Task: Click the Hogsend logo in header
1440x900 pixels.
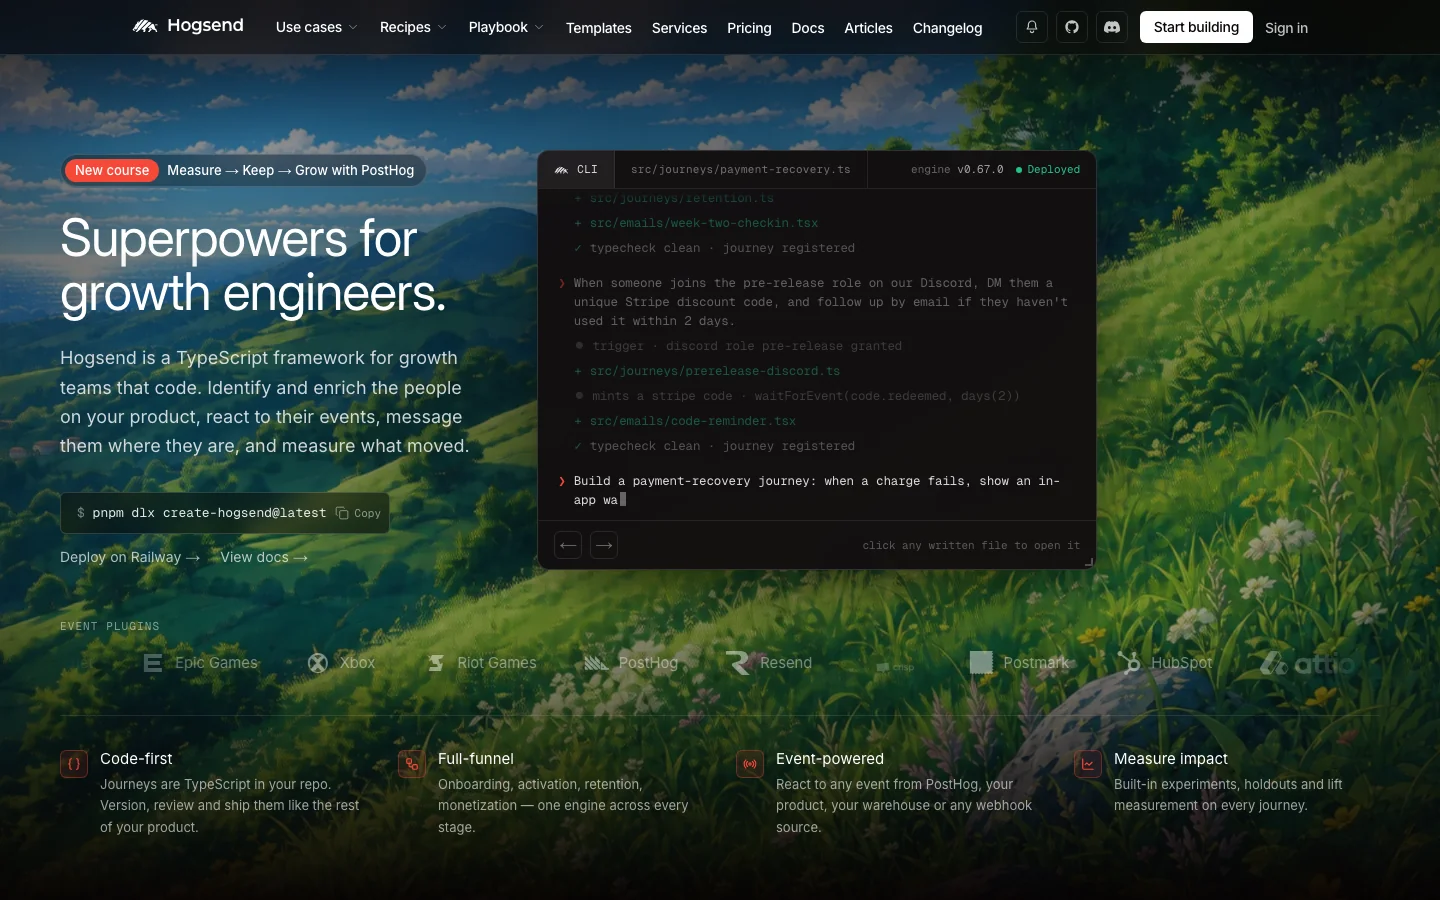Action: click(188, 26)
